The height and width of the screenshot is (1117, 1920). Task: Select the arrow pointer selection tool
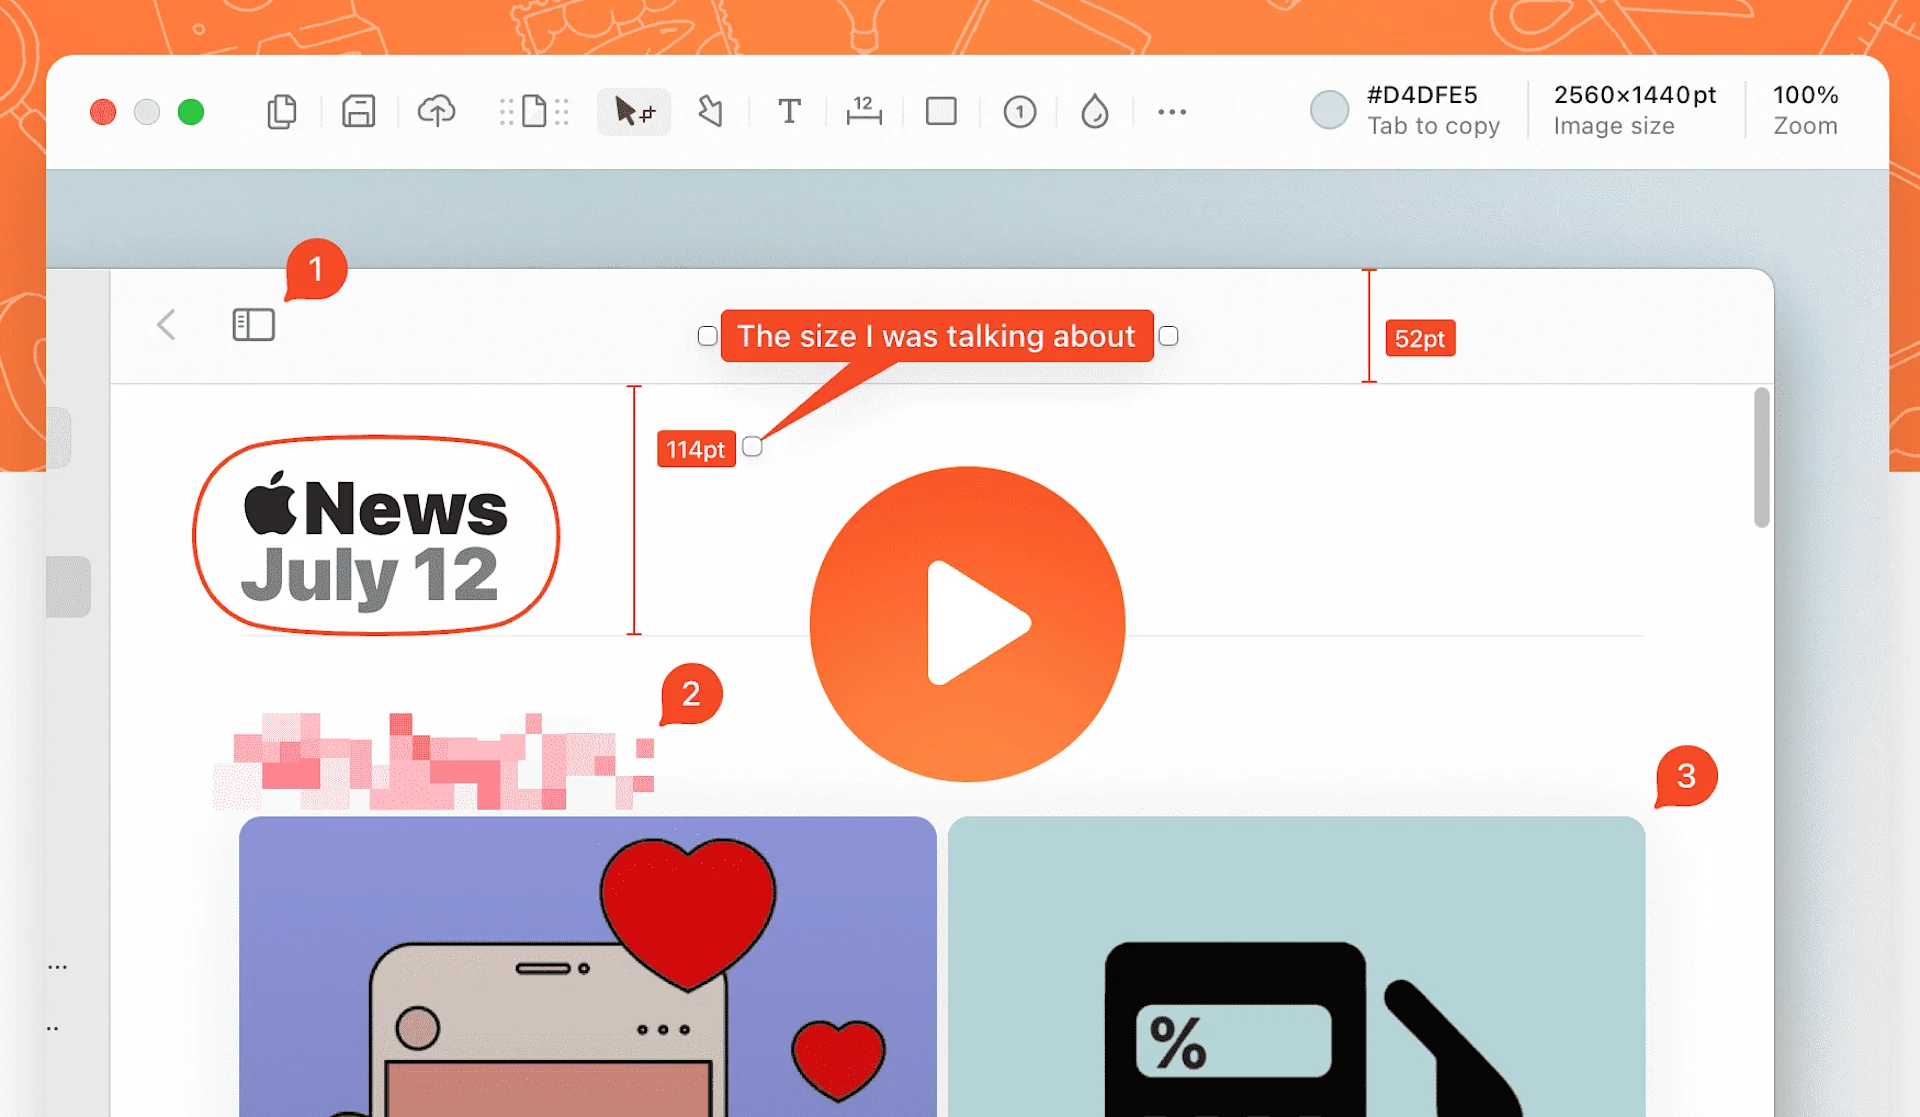[633, 111]
